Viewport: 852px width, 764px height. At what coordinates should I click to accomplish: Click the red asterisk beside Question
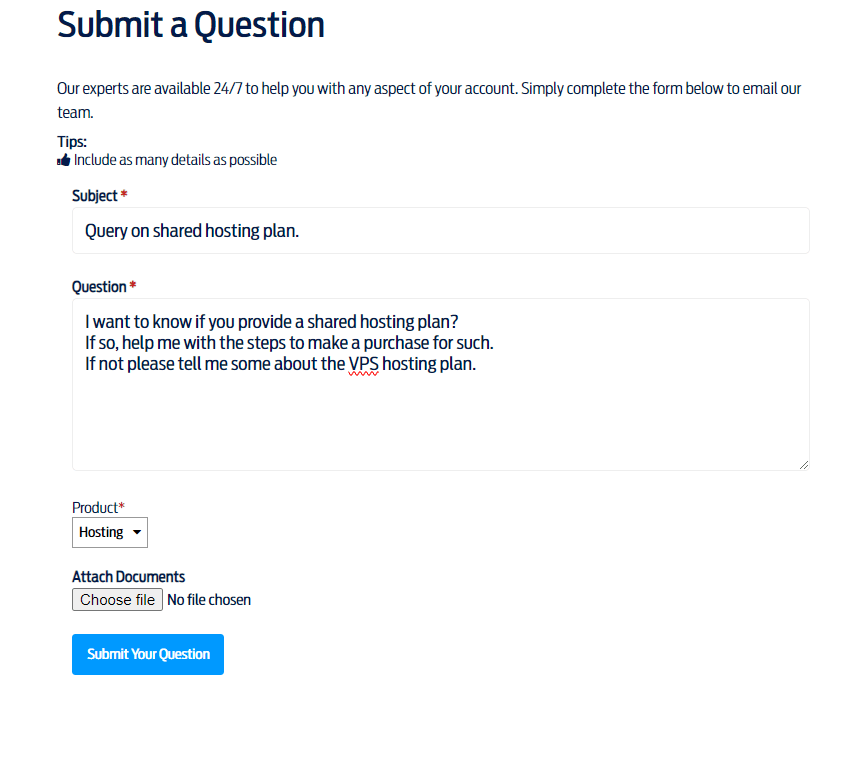pyautogui.click(x=134, y=286)
